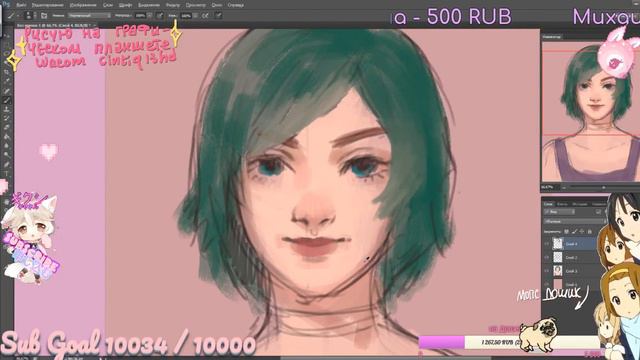Open the Окно menu

click(217, 5)
